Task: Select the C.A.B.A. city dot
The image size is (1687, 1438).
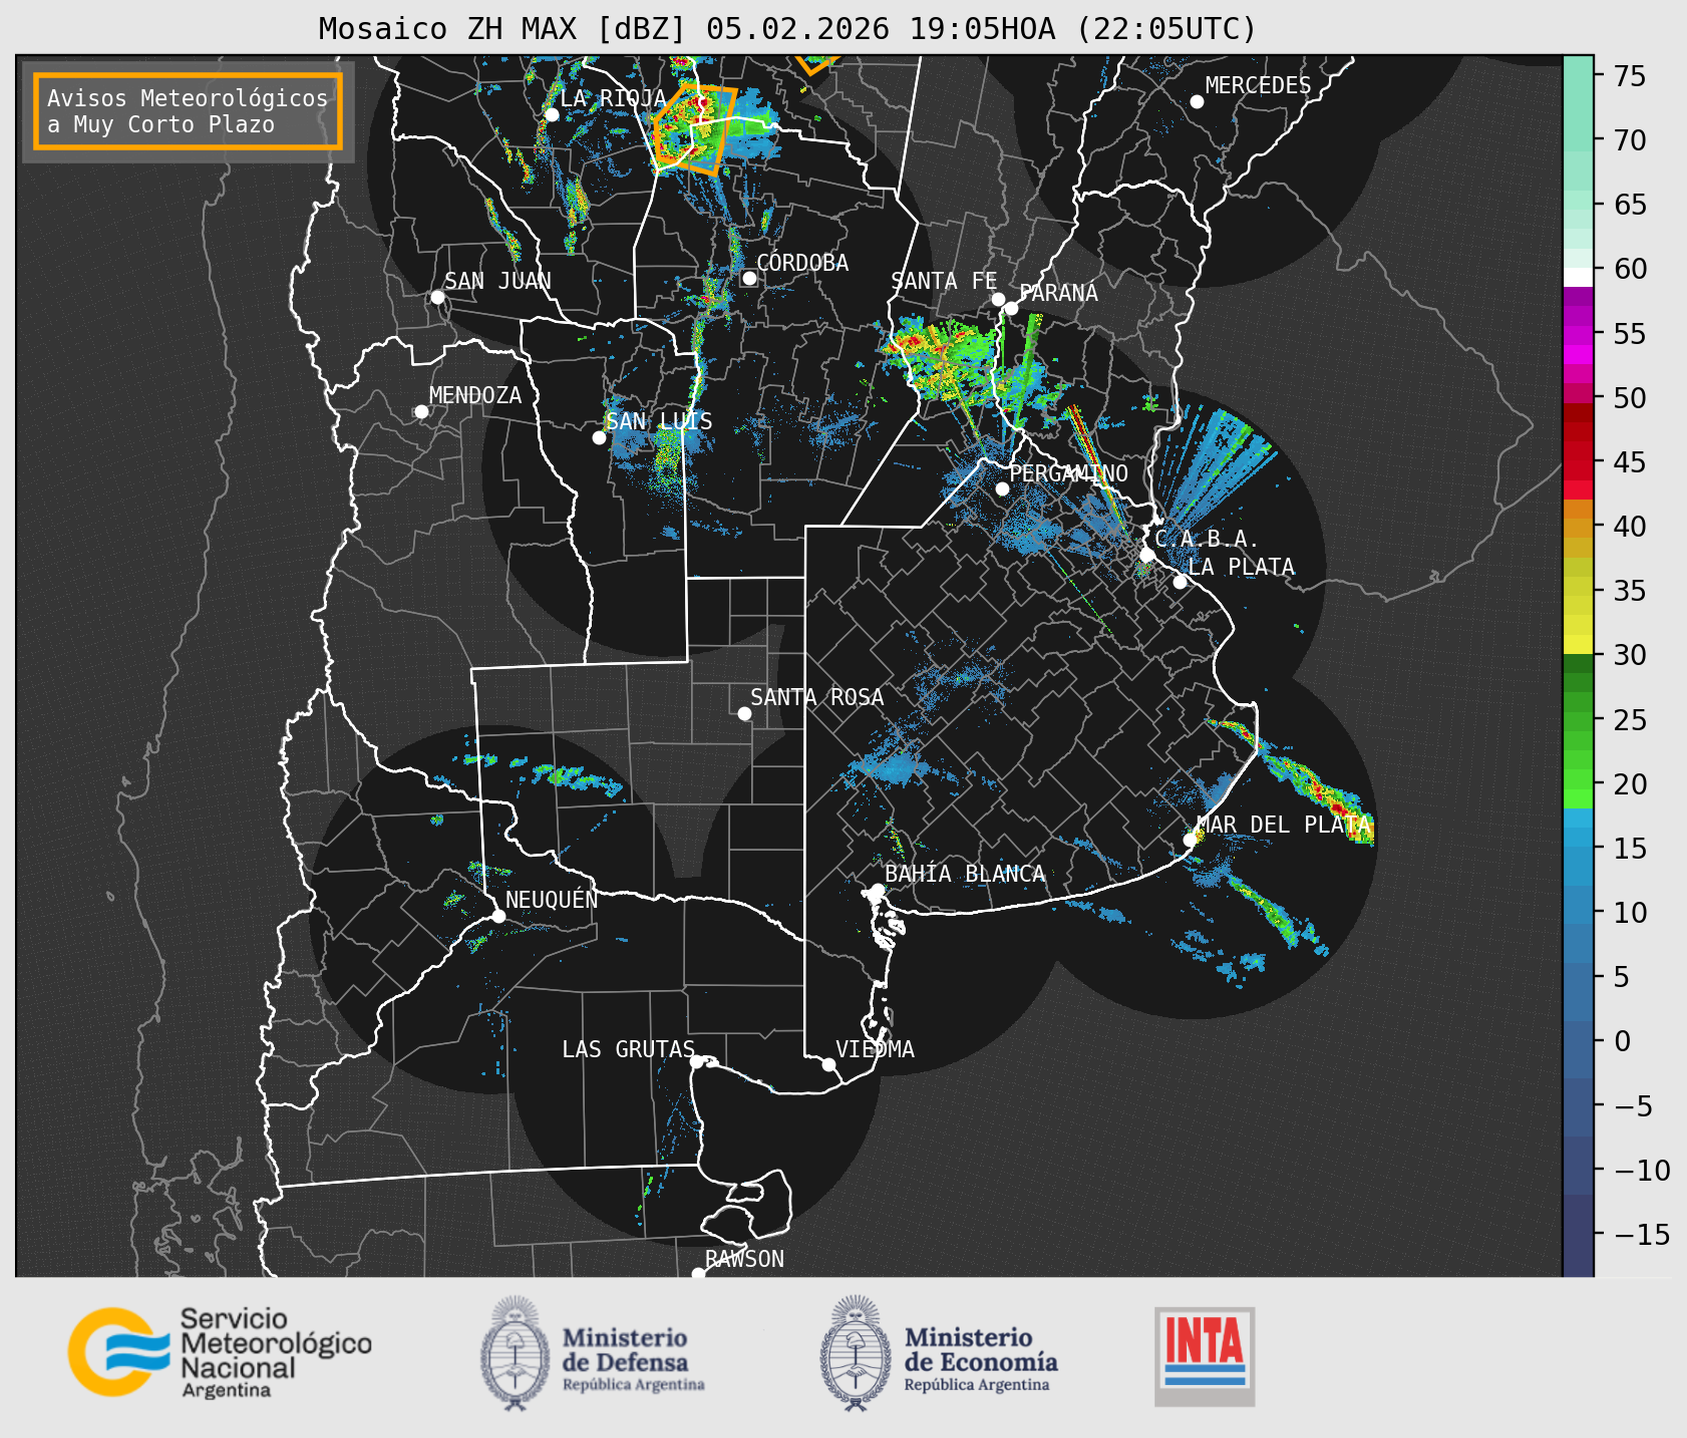Action: click(x=1147, y=555)
